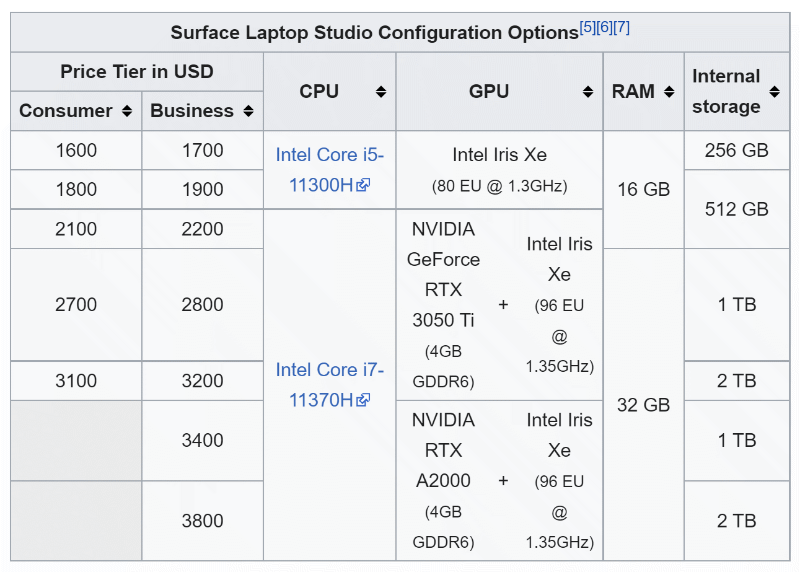Select the Business price 2200 cell

203,229
